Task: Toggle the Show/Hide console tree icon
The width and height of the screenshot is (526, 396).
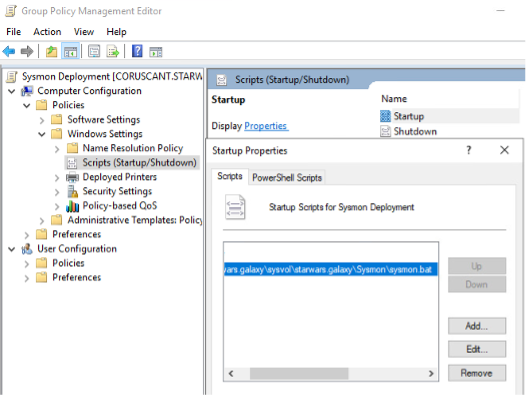Action: 70,52
